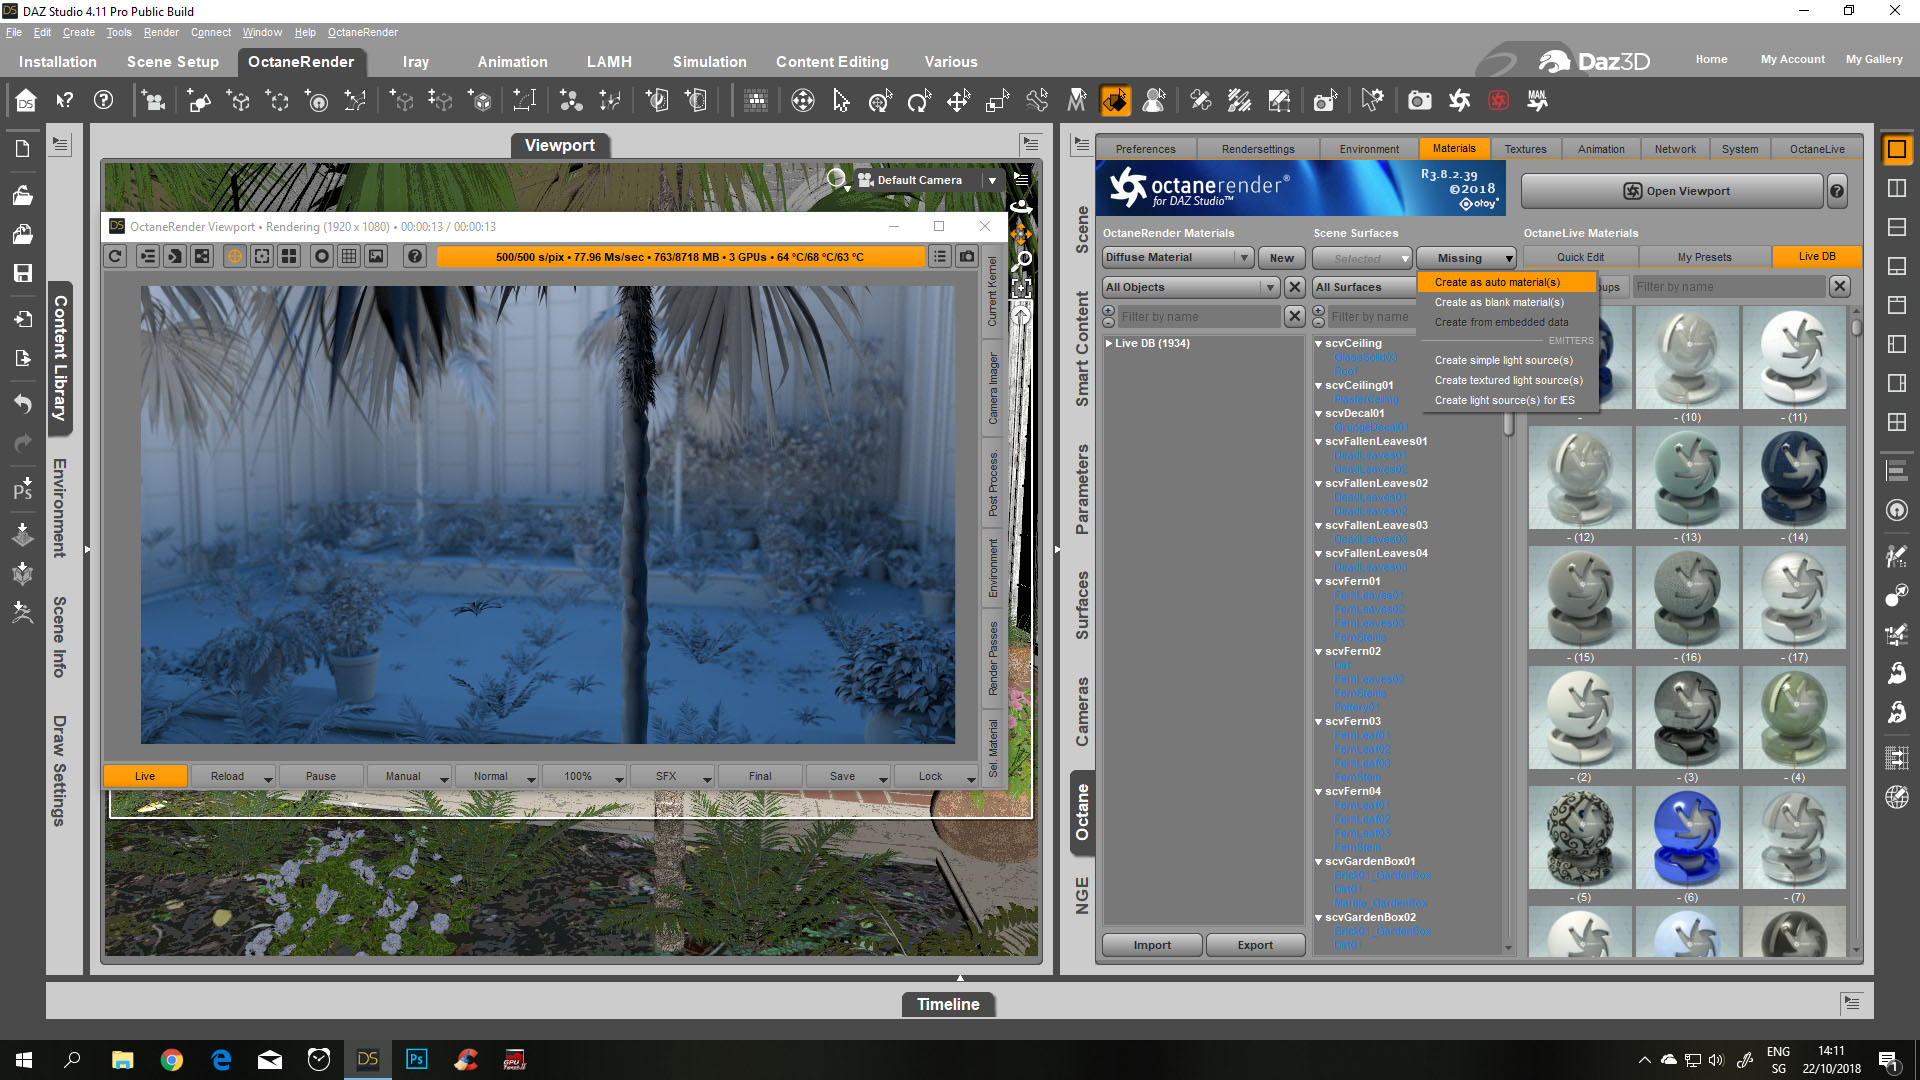Click the materials thumbnail list scrollbar
Viewport: 1920px width, 1080px height.
click(x=1856, y=630)
